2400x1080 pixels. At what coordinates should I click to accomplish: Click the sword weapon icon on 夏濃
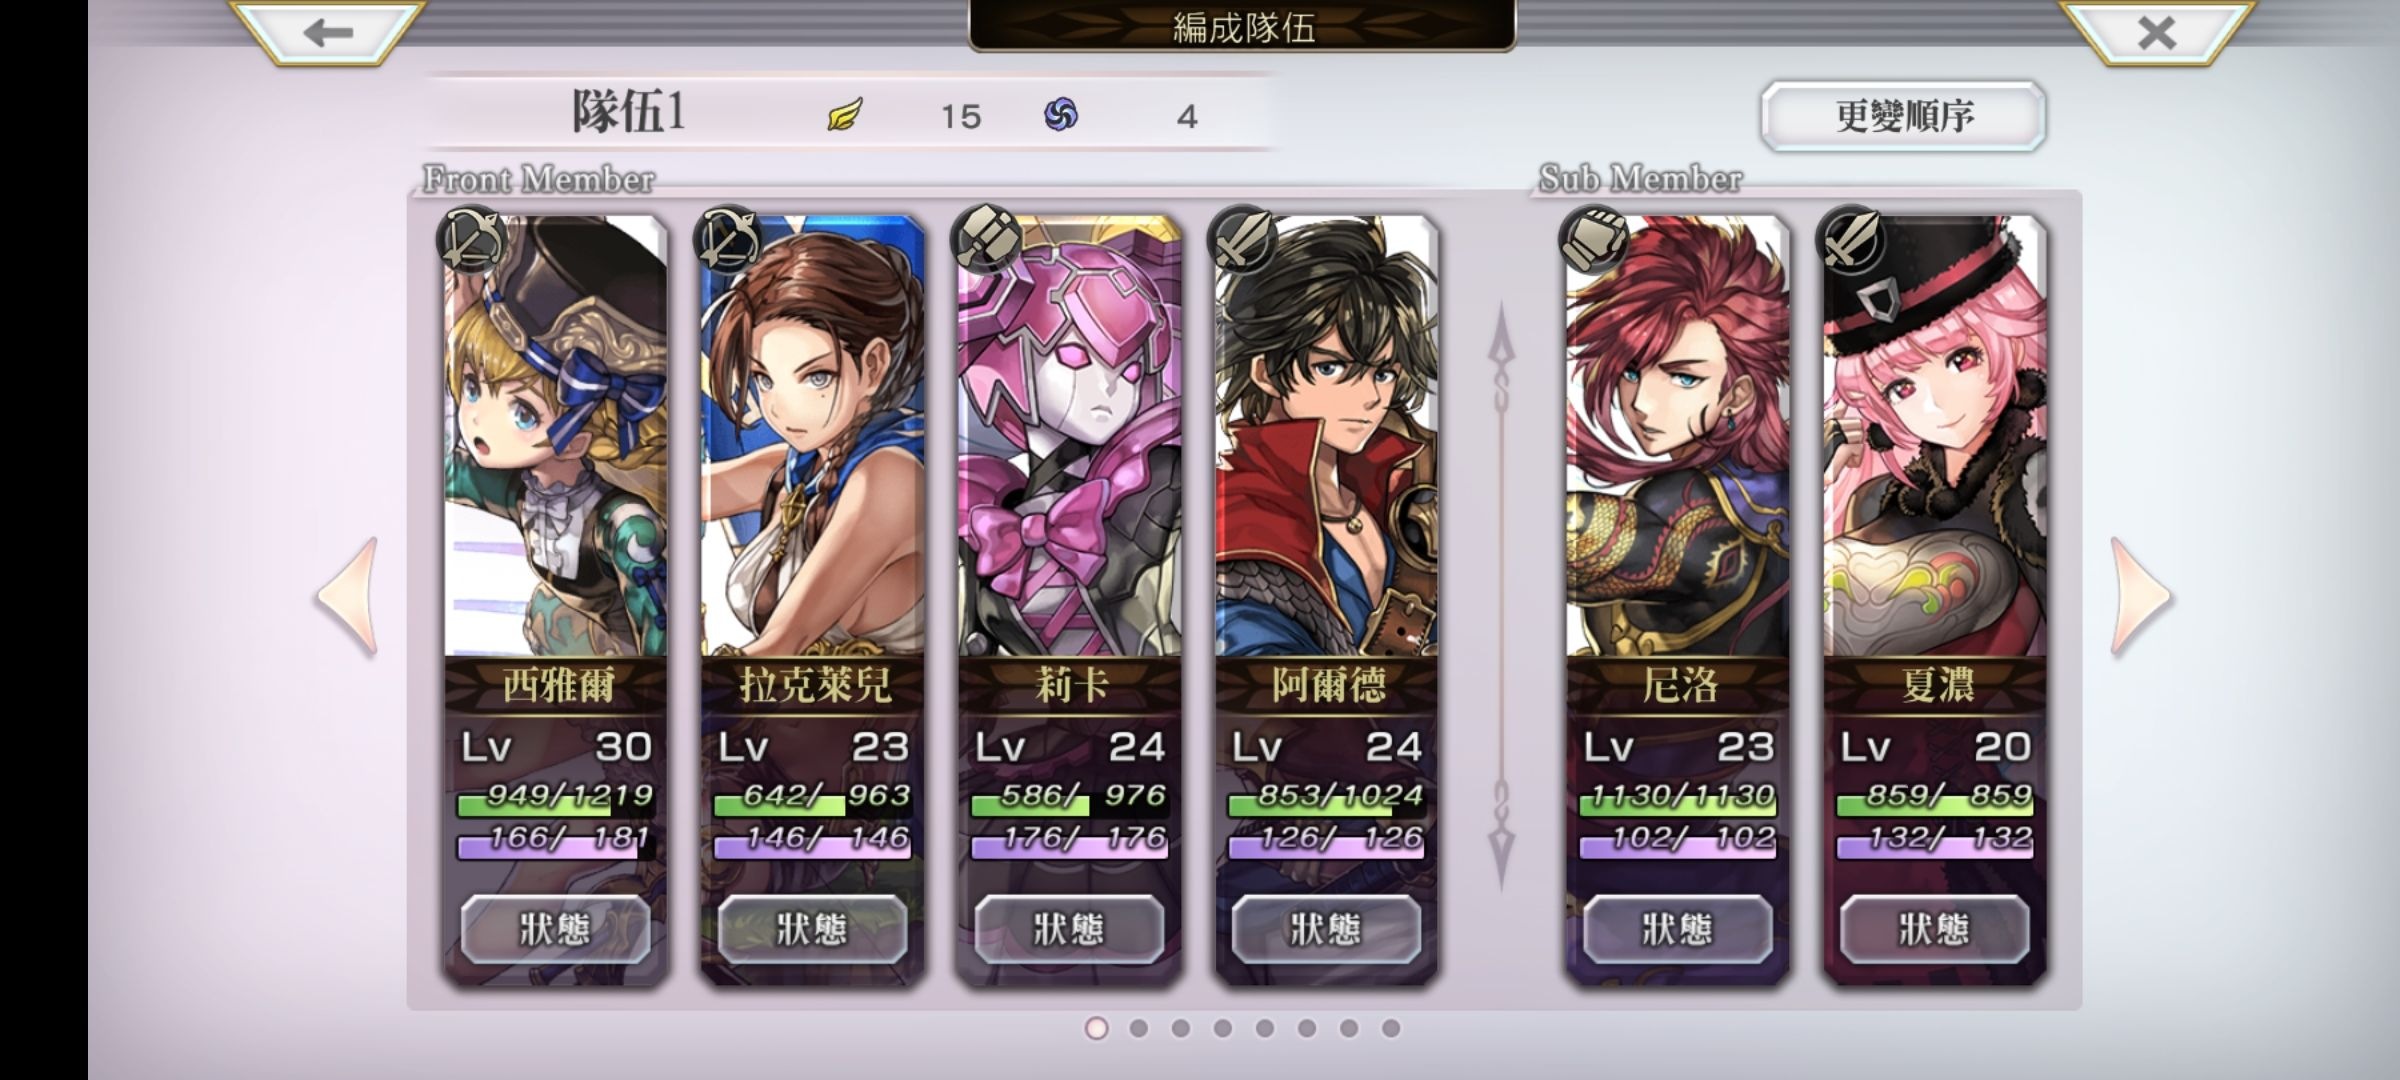click(x=1851, y=239)
